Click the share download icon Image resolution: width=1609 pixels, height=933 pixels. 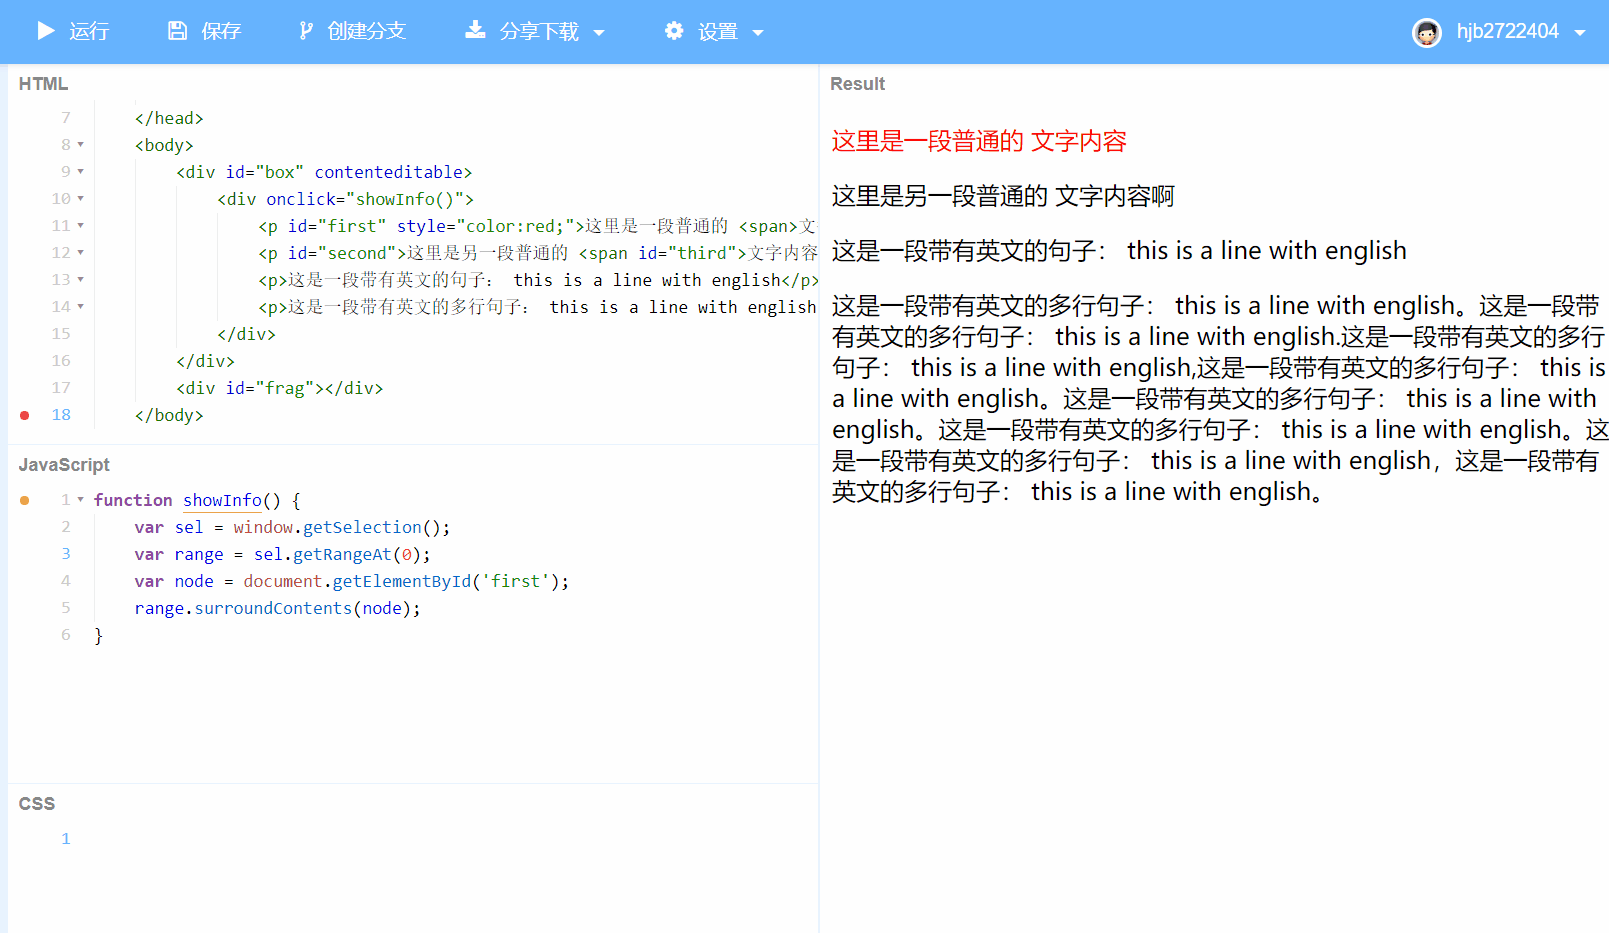pyautogui.click(x=475, y=30)
